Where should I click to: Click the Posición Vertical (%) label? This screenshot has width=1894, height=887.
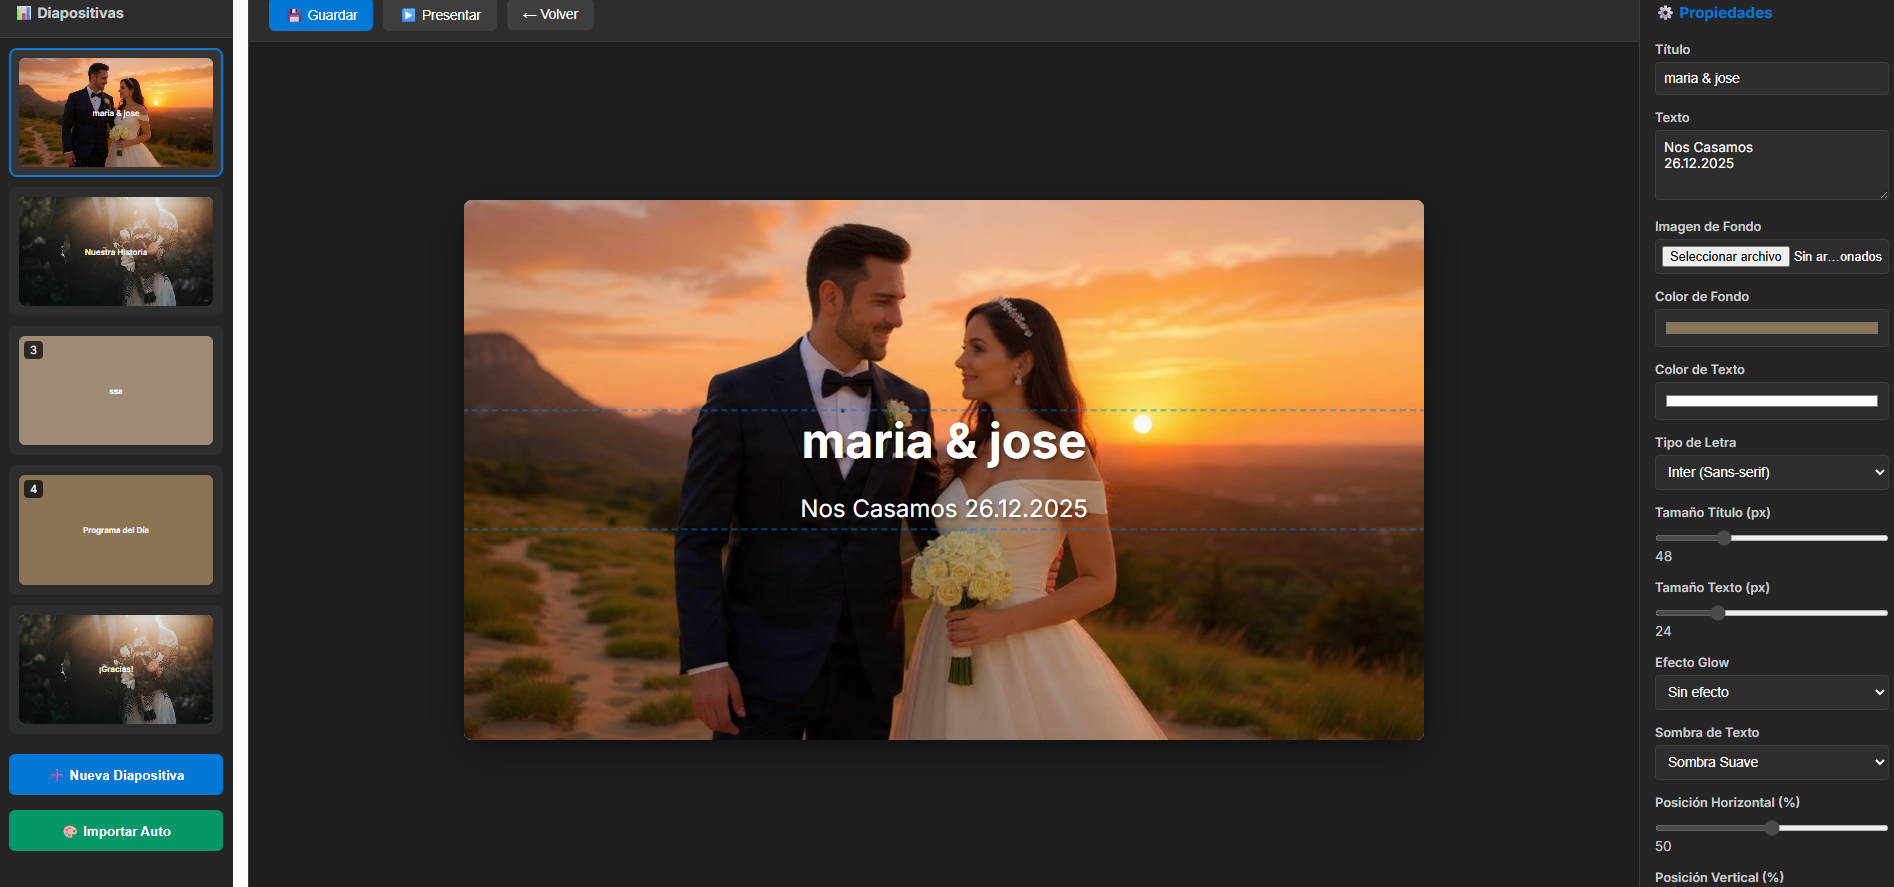pyautogui.click(x=1719, y=877)
